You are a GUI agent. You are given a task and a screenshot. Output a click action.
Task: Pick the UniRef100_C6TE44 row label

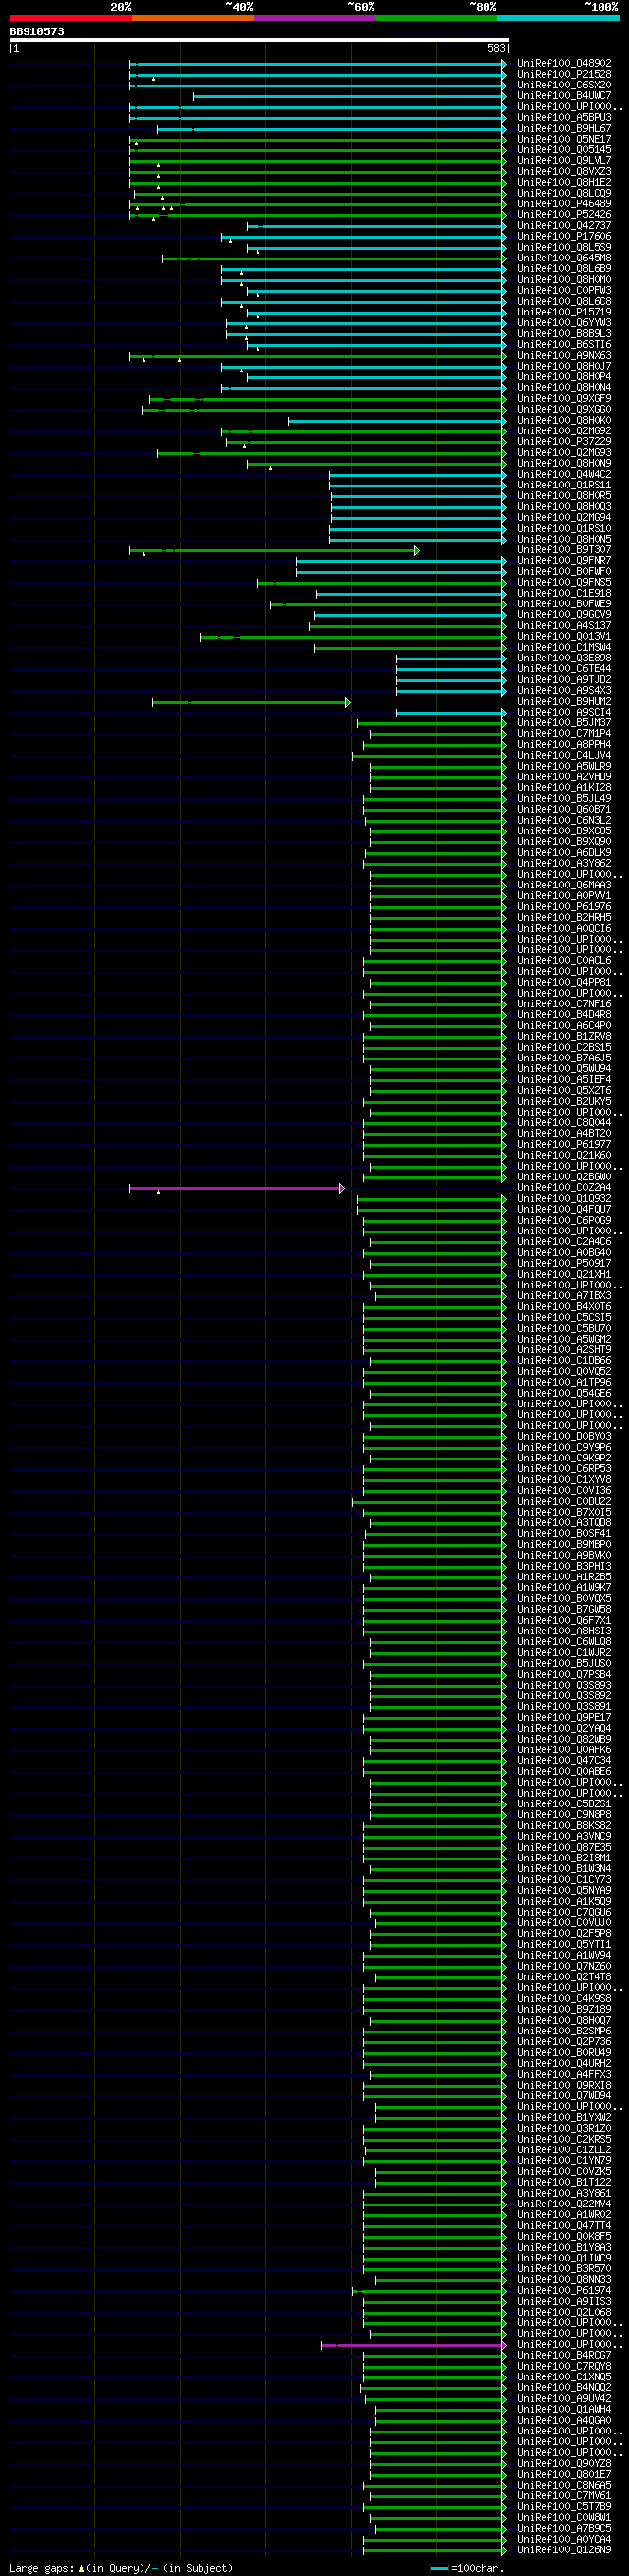tap(564, 669)
